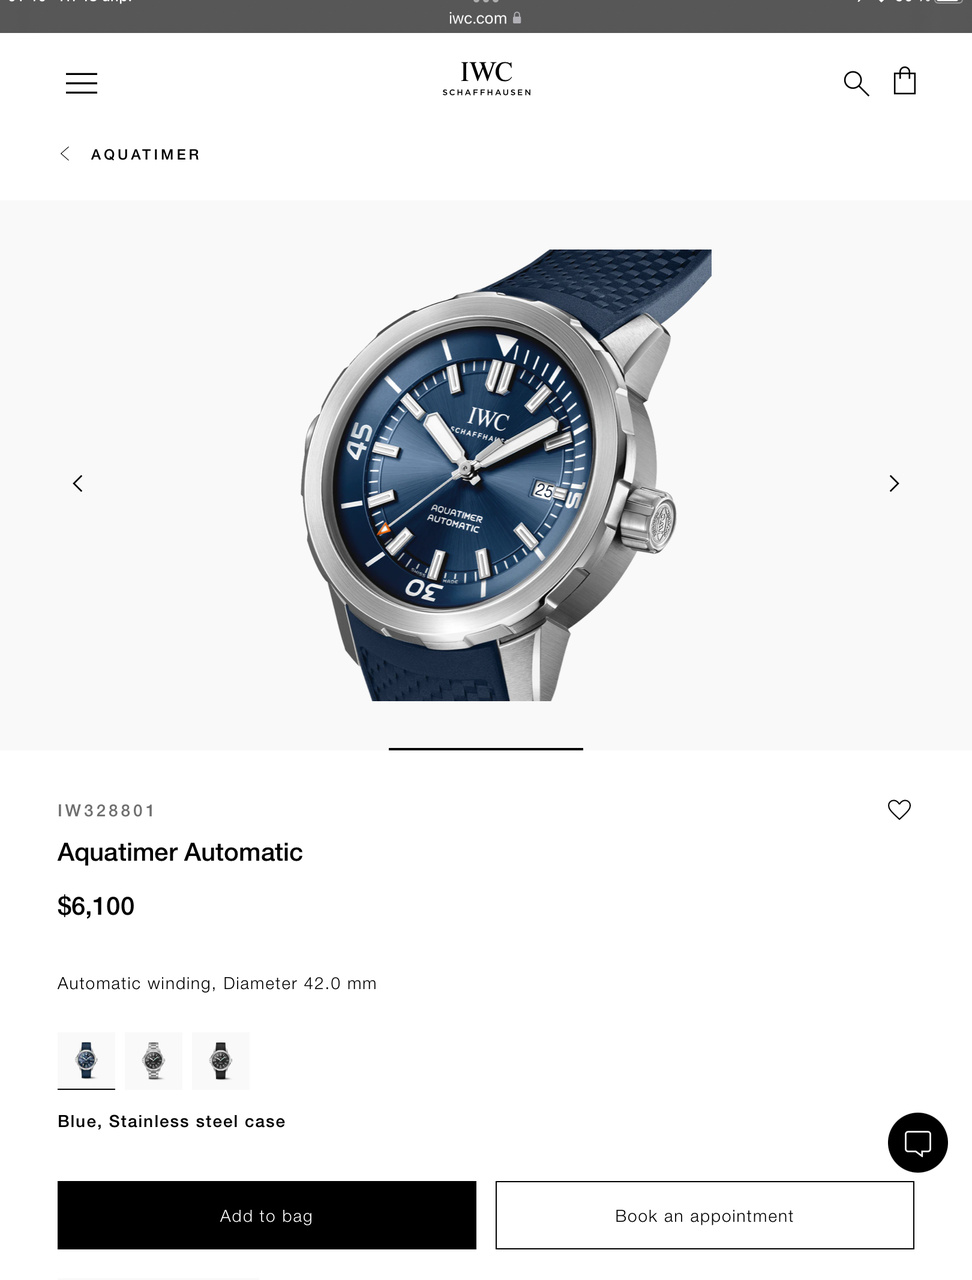Open the live chat bubble

pos(918,1142)
